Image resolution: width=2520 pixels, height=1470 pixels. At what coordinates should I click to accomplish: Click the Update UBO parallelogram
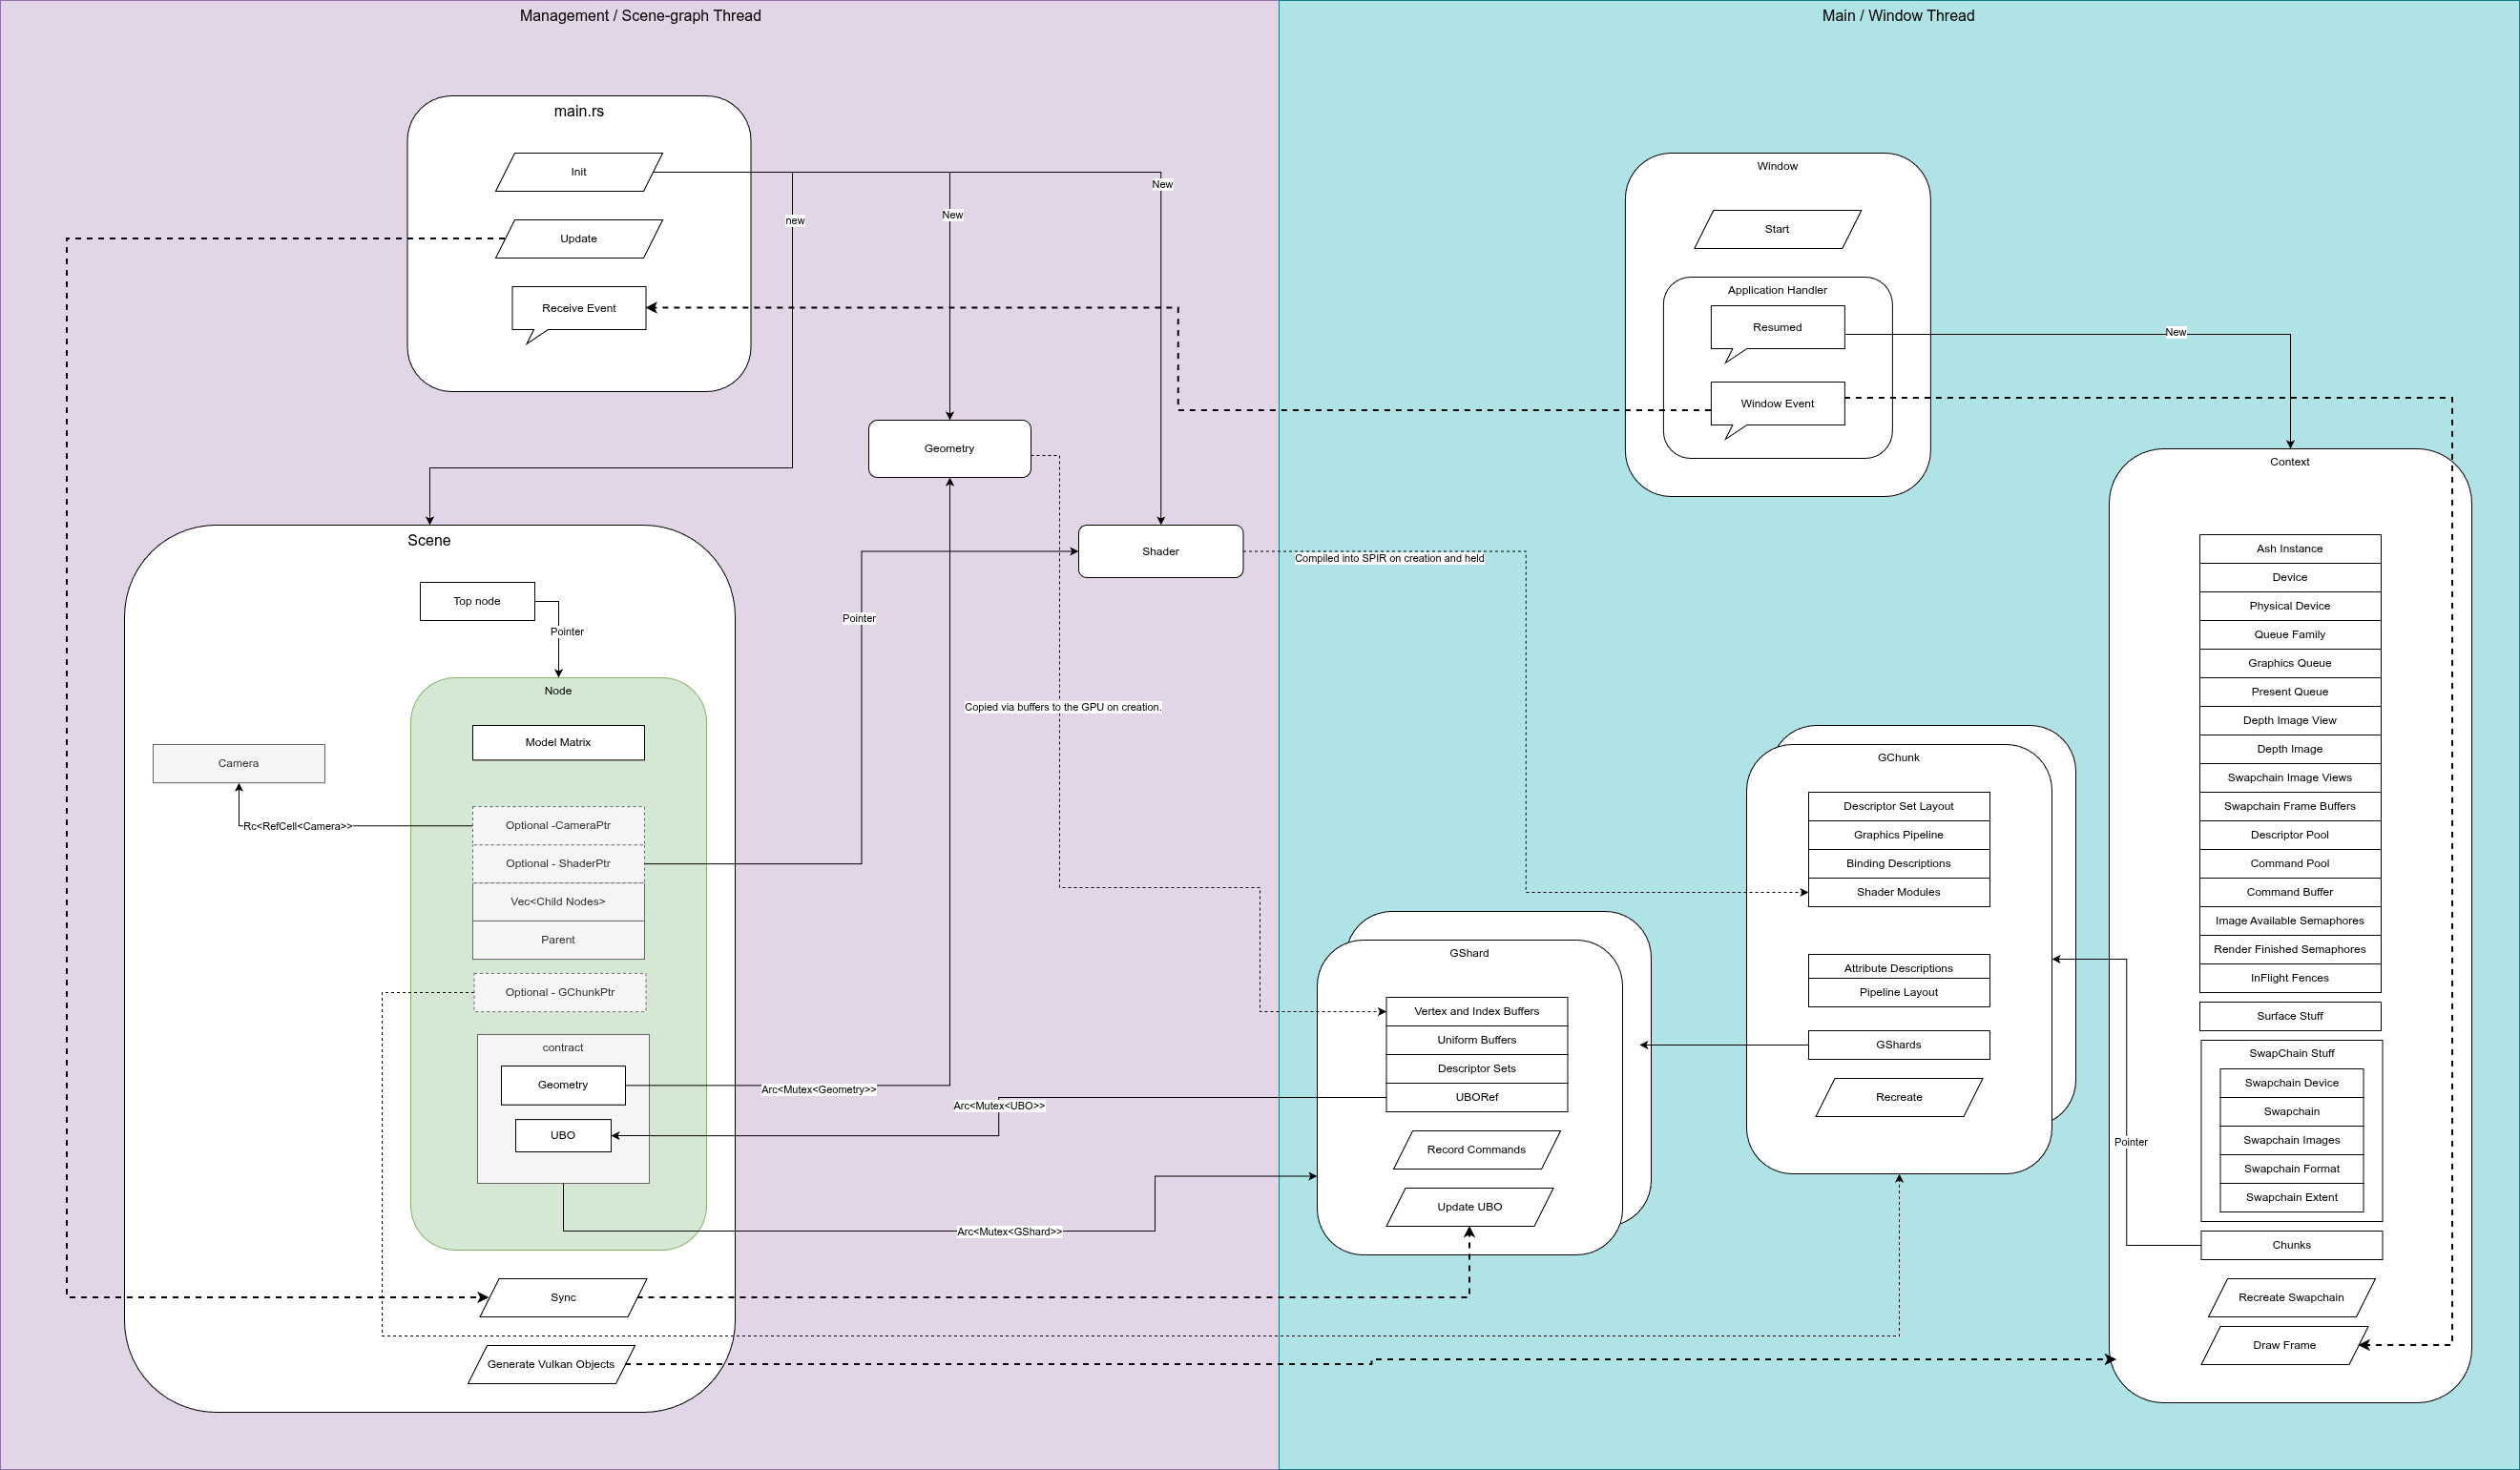coord(1469,1207)
